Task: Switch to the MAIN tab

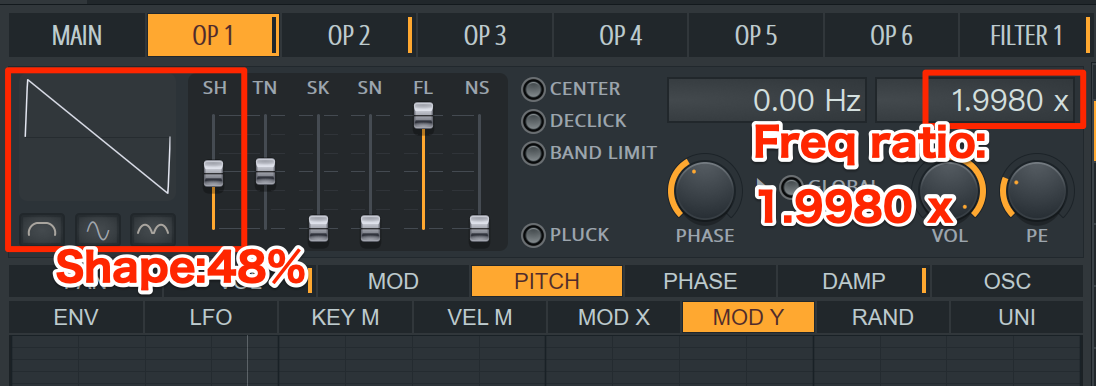Action: (77, 35)
